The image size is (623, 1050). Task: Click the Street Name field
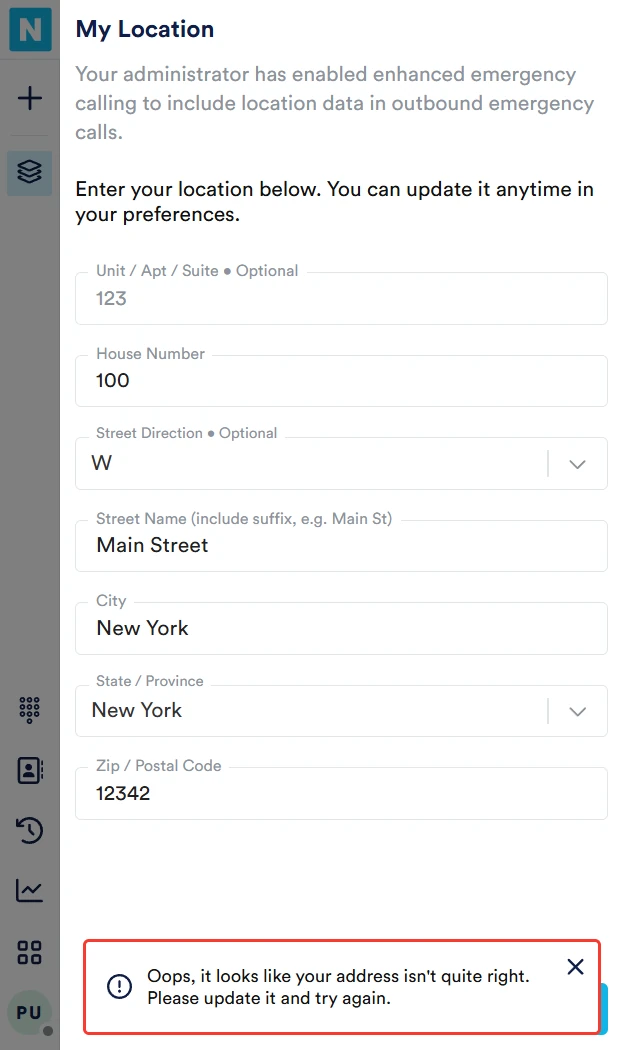pos(341,545)
